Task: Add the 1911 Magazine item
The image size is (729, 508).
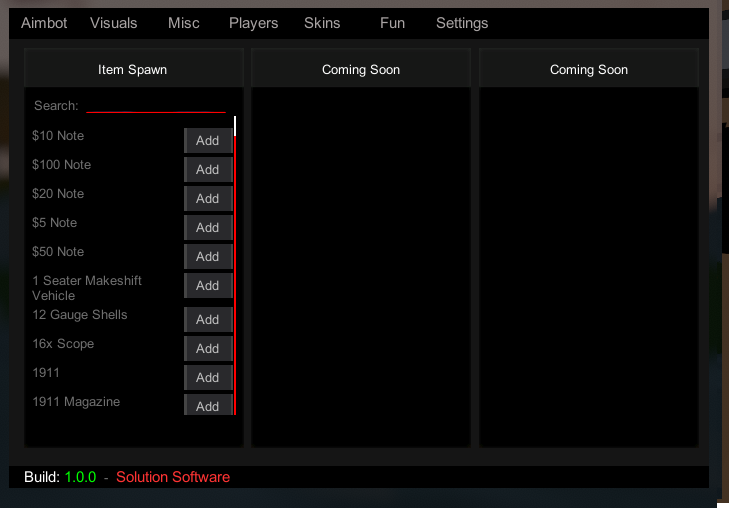Action: [x=208, y=405]
